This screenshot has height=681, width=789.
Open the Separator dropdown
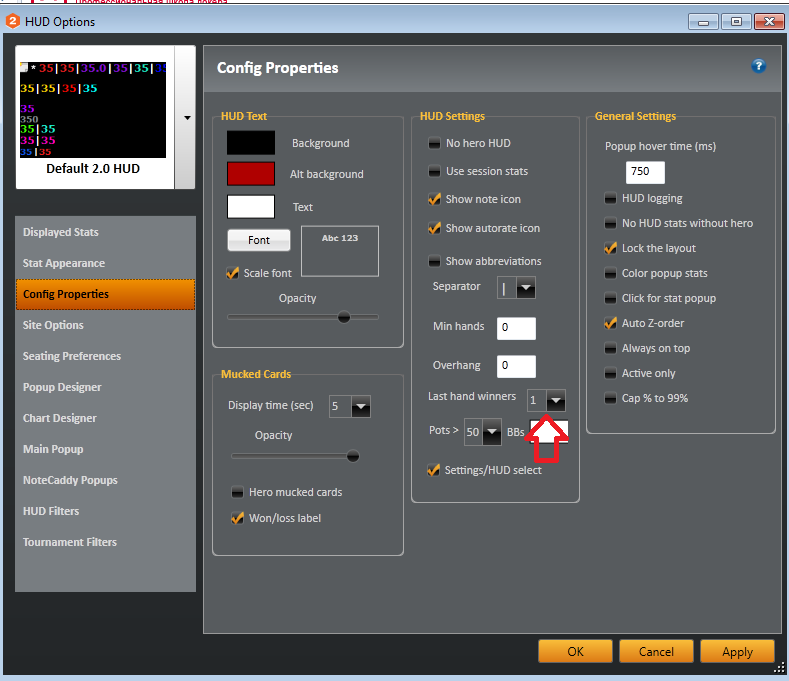click(526, 287)
